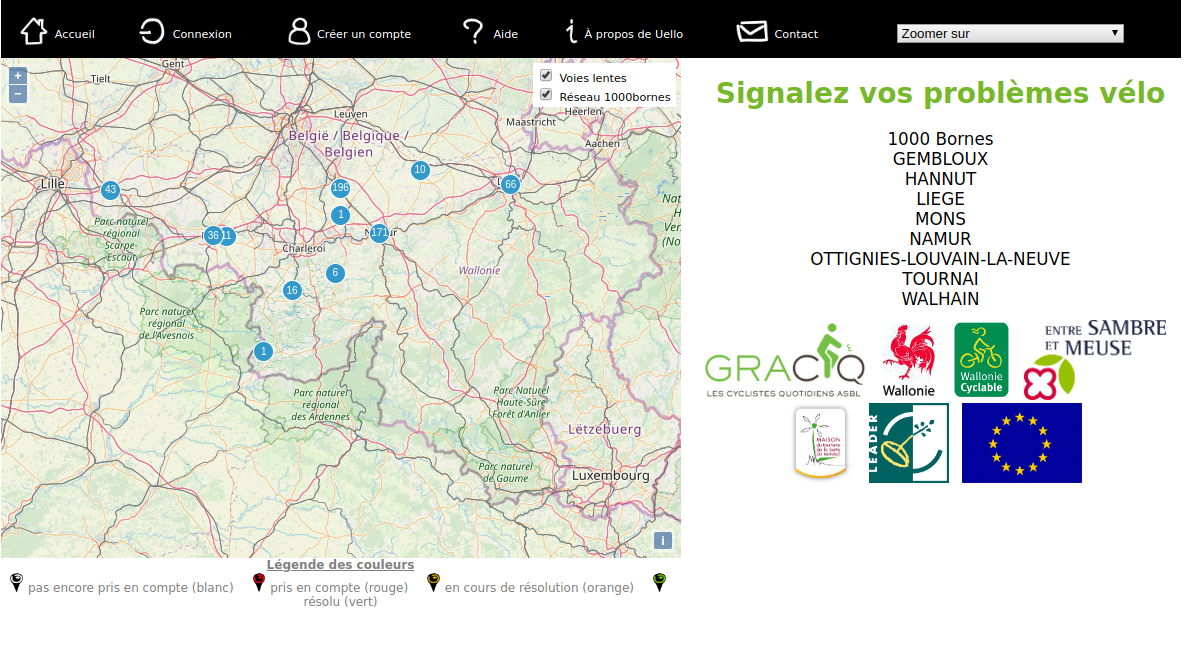Open cluster marker 10 on map
1186x660 pixels.
tap(420, 170)
